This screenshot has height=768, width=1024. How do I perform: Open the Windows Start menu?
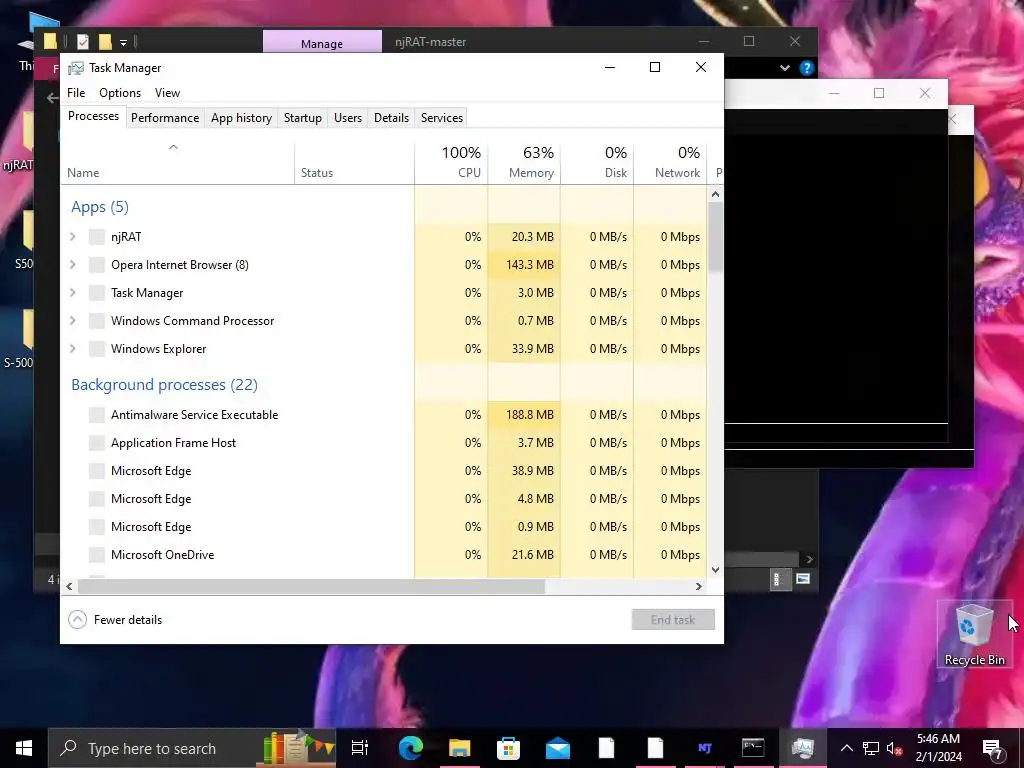coord(24,748)
